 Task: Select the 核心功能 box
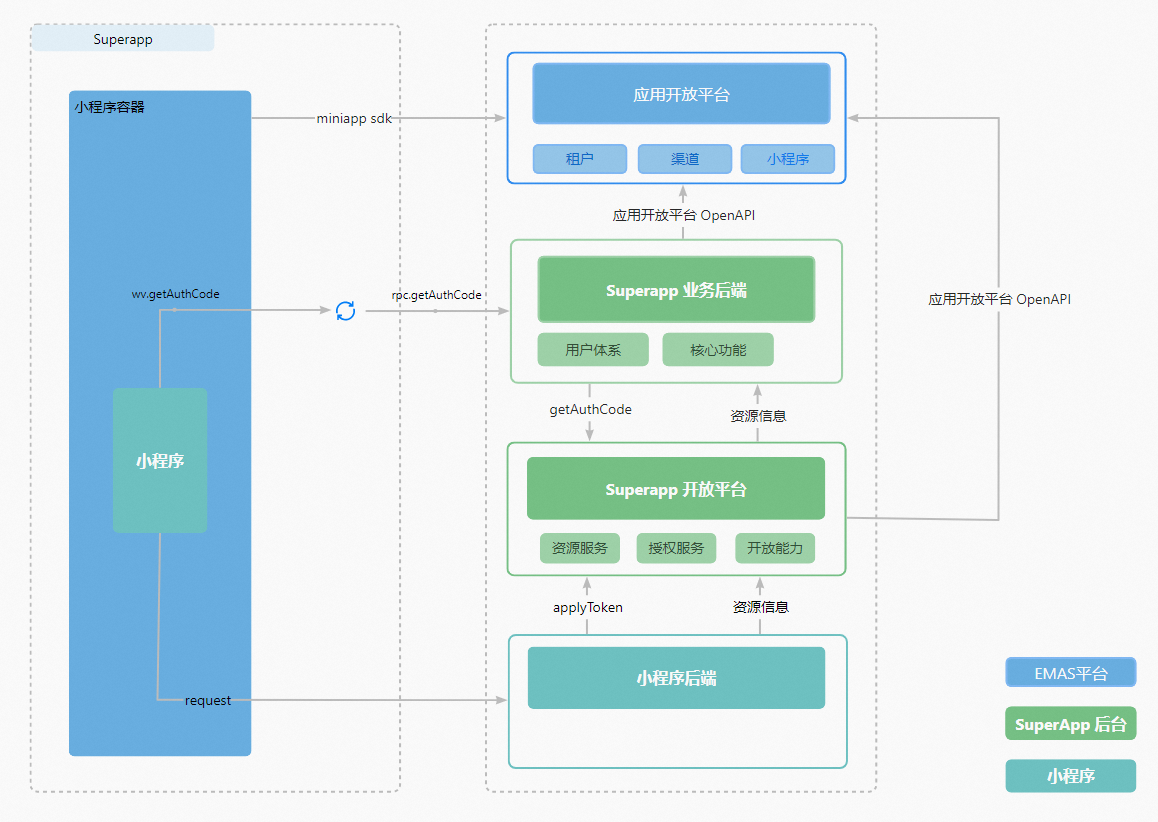[718, 349]
